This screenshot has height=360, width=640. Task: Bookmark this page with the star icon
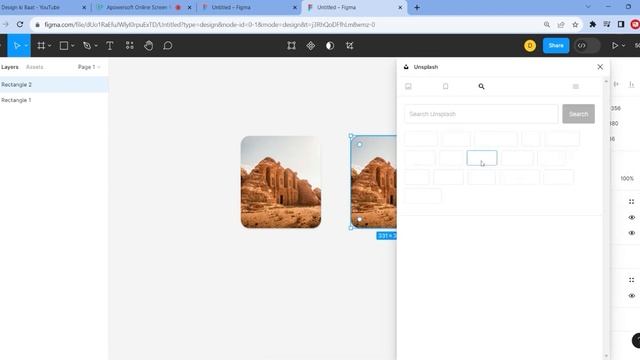coord(575,25)
